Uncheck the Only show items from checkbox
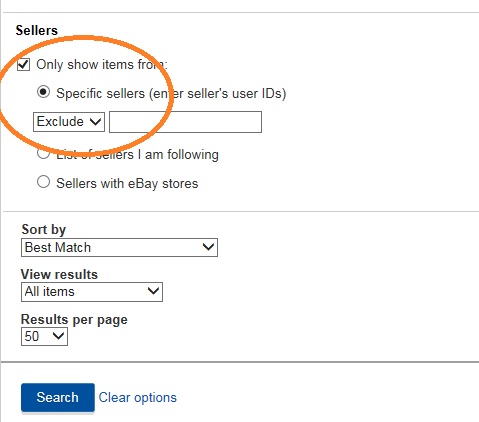This screenshot has width=479, height=422. tap(23, 65)
